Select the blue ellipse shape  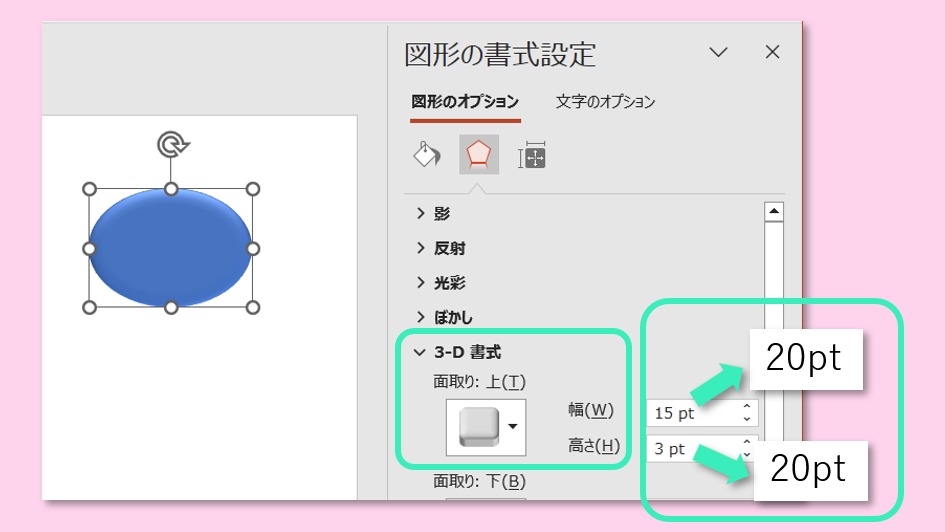pos(170,248)
